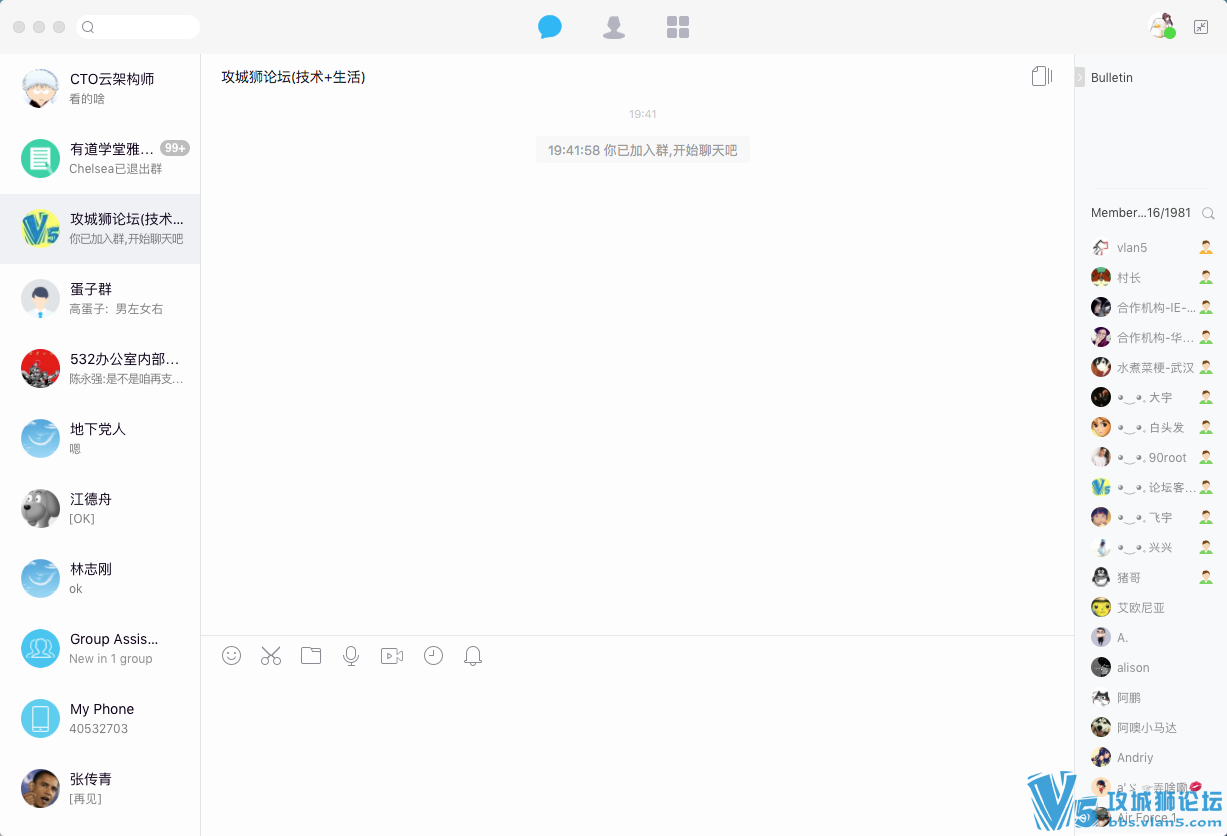Select the member labeled 大宇
The width and height of the screenshot is (1227, 836).
(1151, 397)
